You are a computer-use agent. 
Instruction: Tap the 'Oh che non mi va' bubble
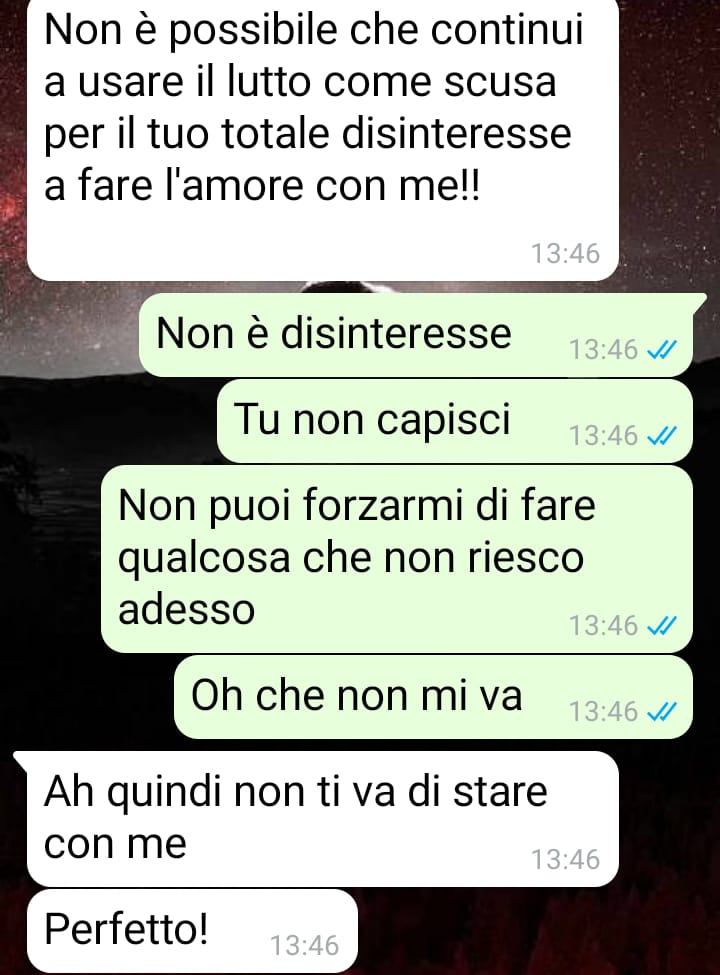point(433,697)
